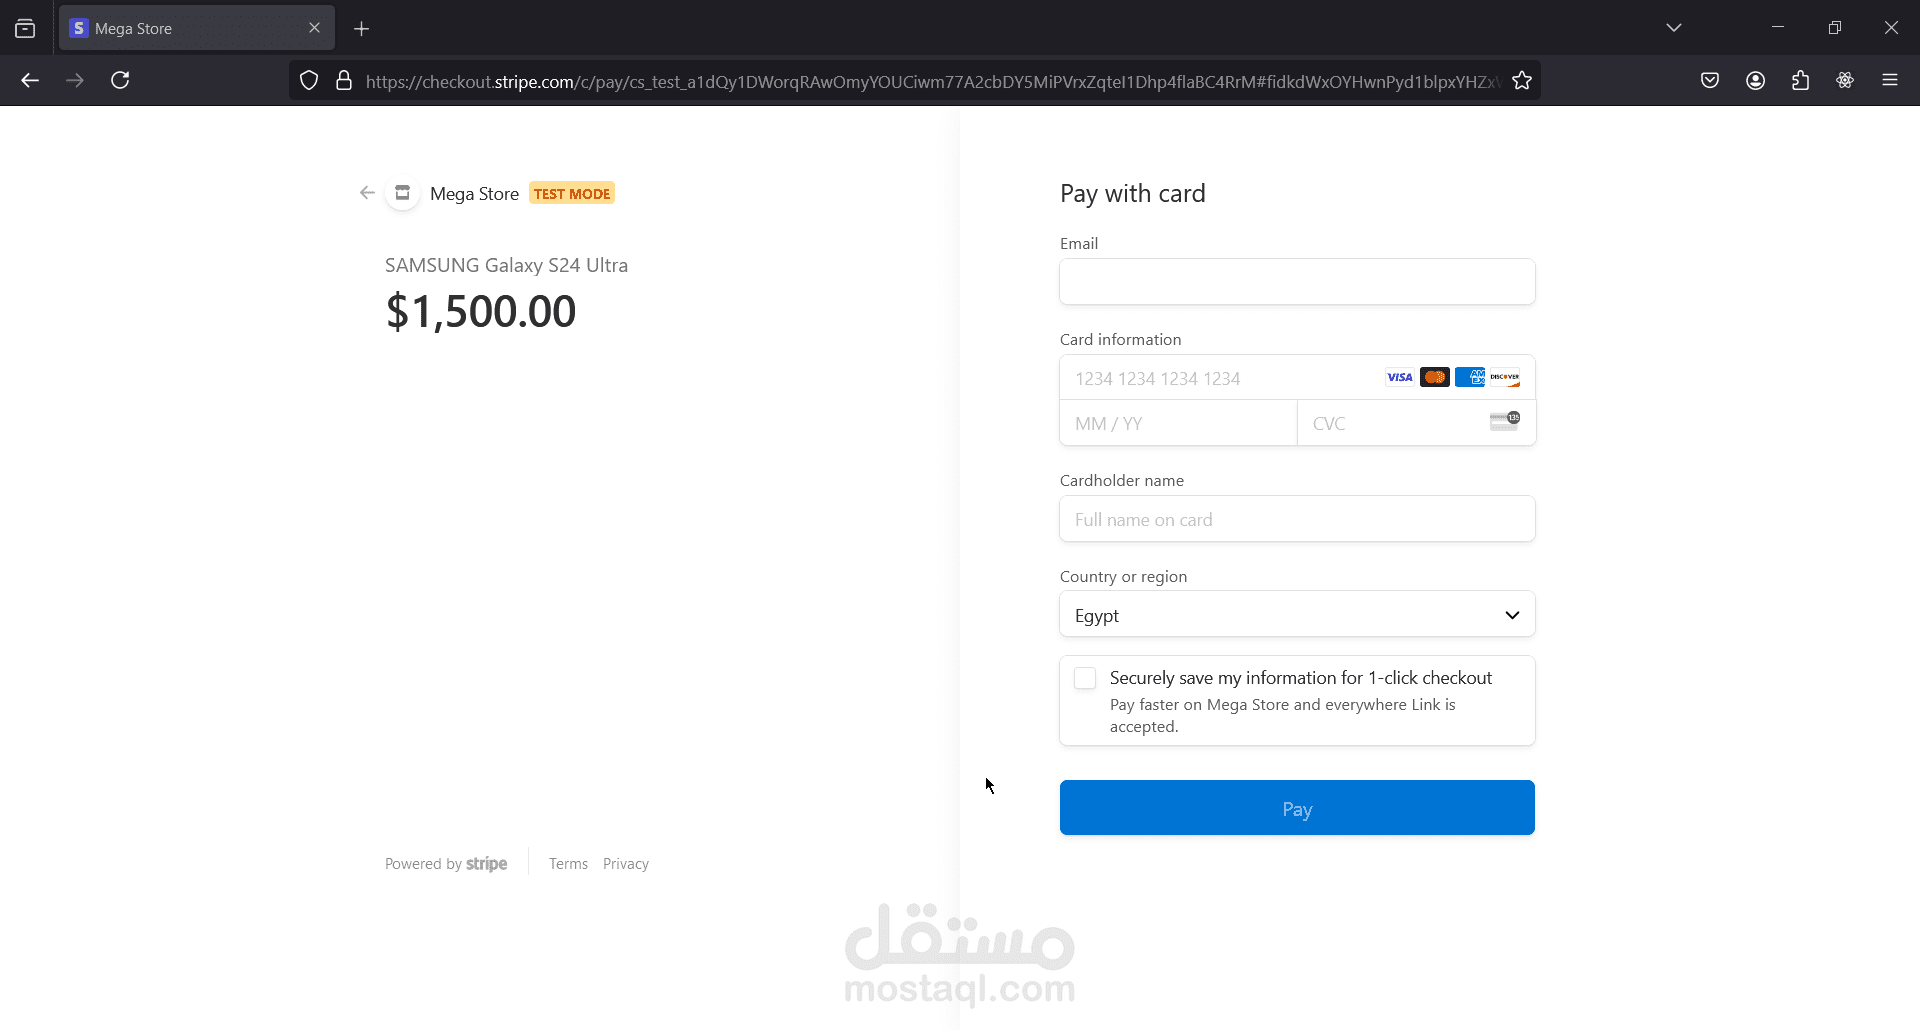Enable securely save my information checkbox

tap(1085, 678)
